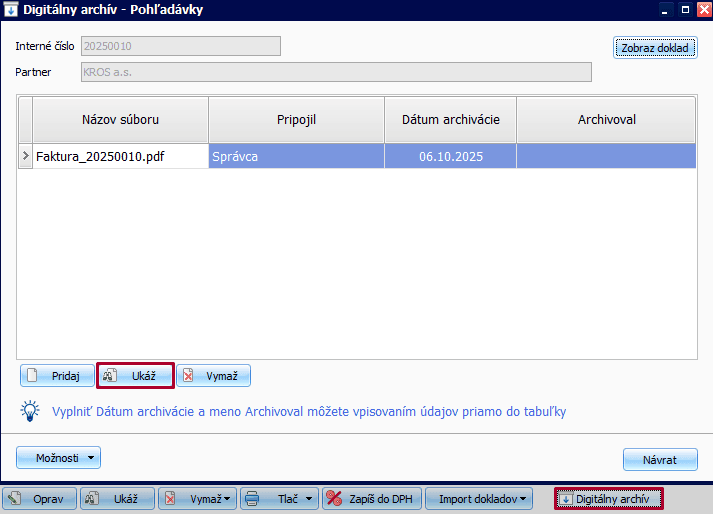Open the Možnosti dropdown
The width and height of the screenshot is (713, 514).
point(59,458)
